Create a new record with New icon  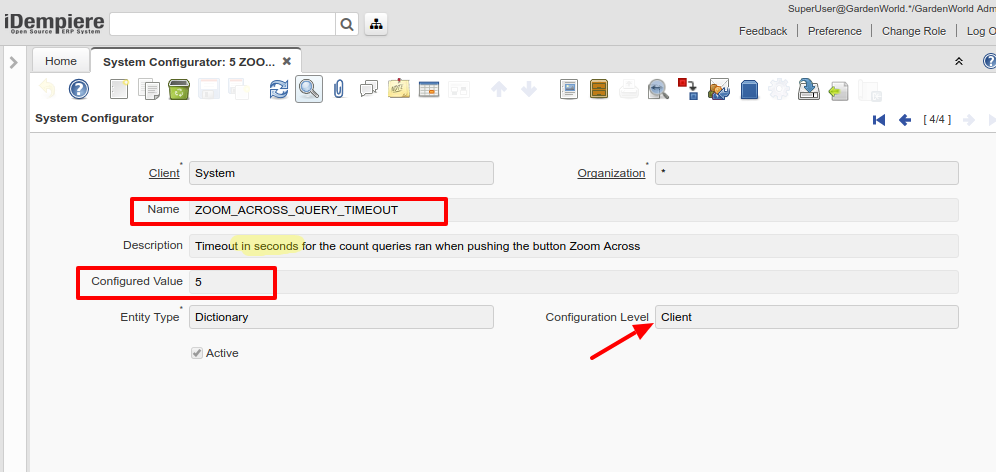point(120,90)
